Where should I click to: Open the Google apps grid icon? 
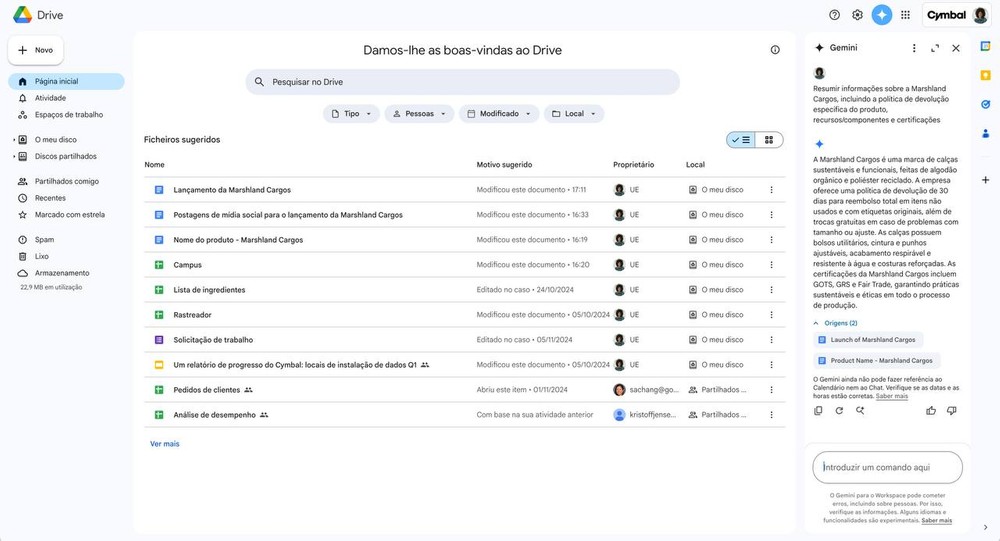click(x=905, y=15)
